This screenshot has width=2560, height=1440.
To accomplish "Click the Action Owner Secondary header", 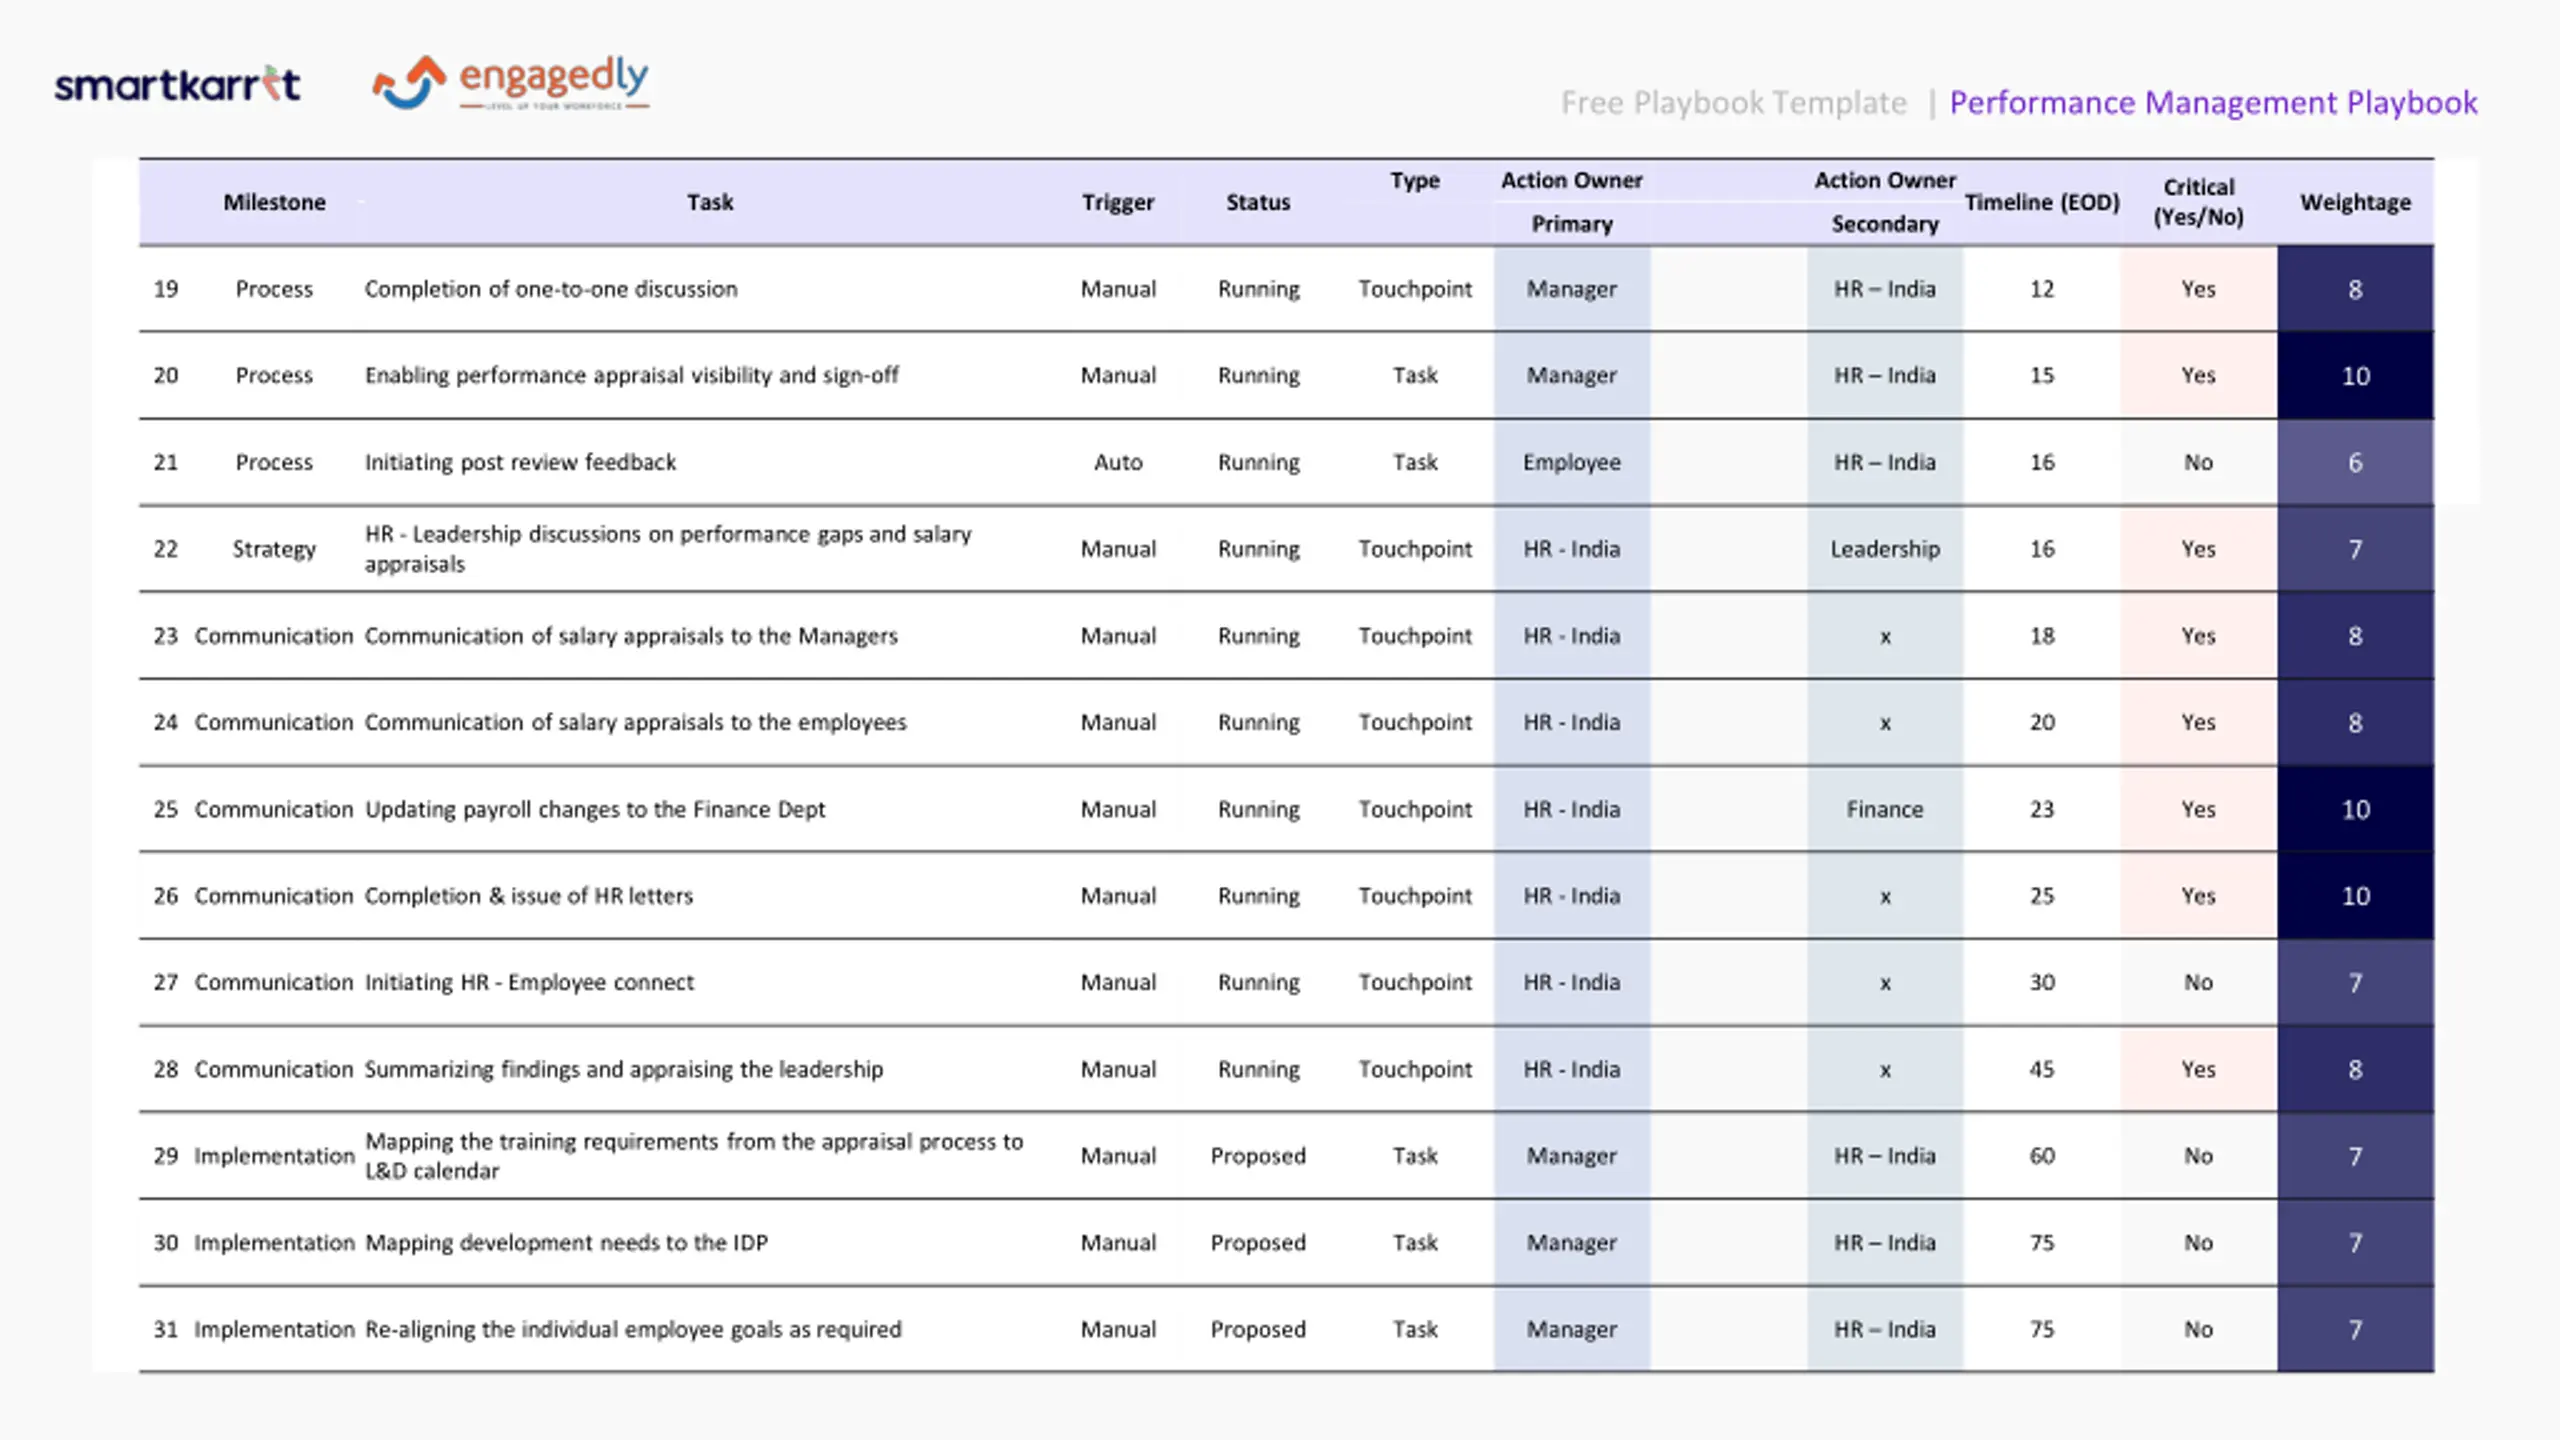I will (1885, 202).
